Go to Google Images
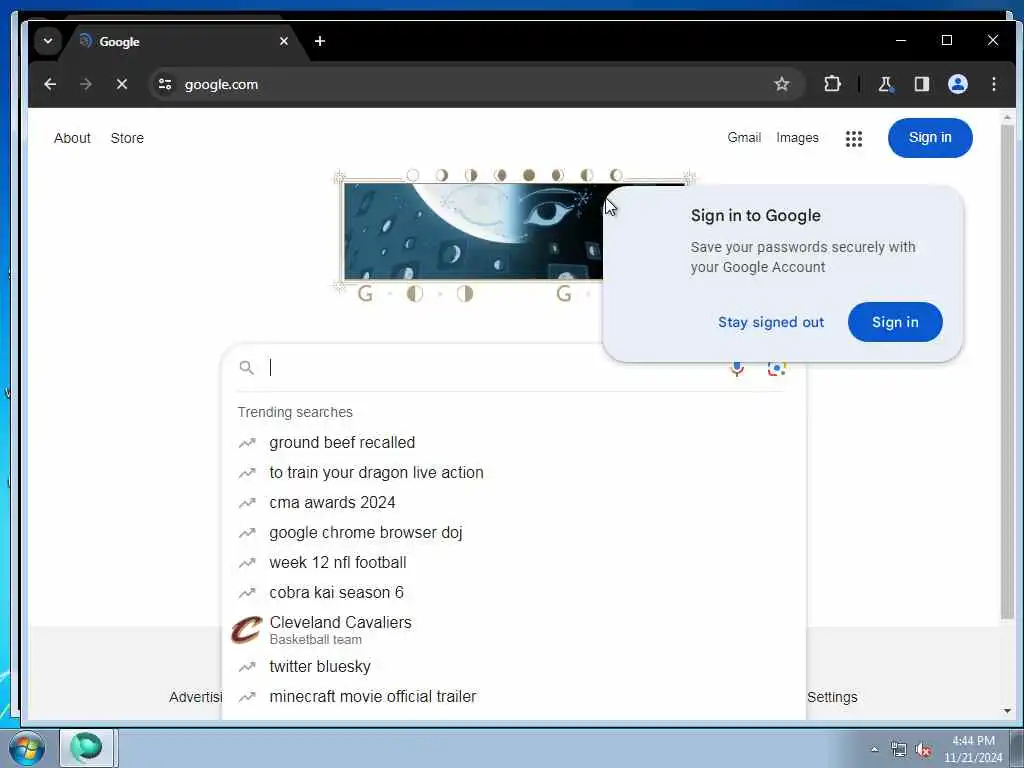1024x768 pixels. click(x=797, y=138)
